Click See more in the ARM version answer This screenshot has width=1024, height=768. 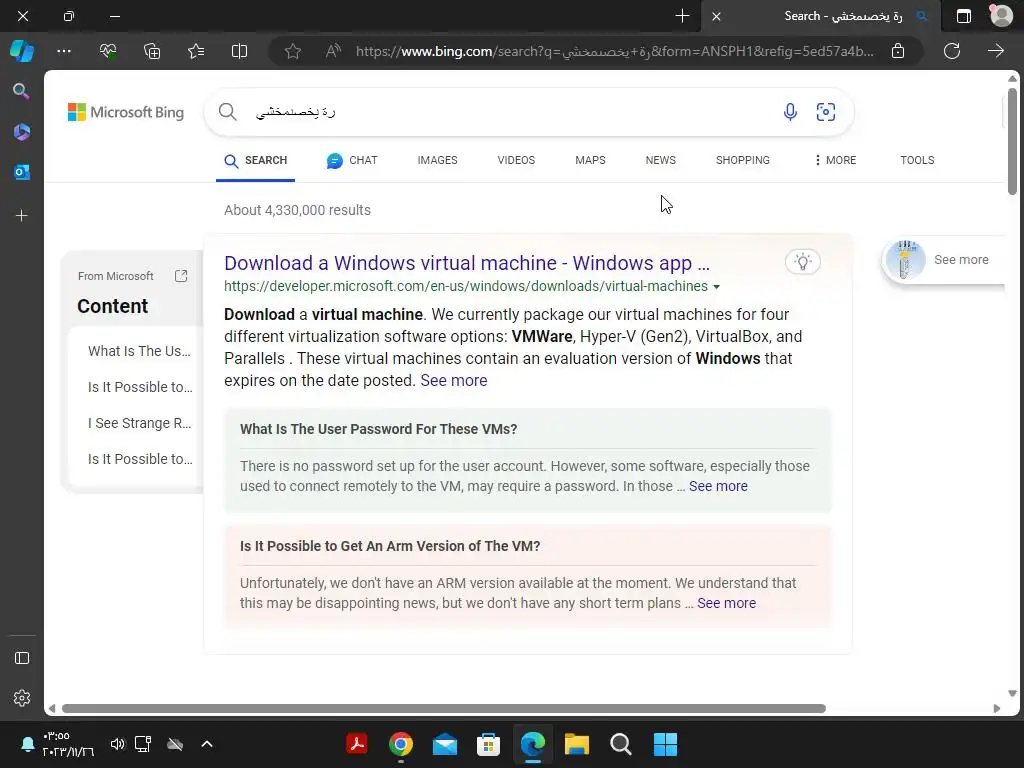pos(726,603)
